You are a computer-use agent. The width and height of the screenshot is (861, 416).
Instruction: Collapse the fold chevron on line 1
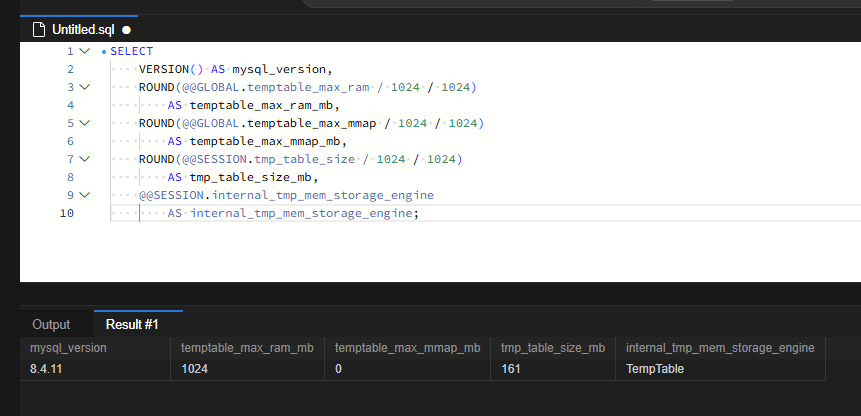[84, 51]
